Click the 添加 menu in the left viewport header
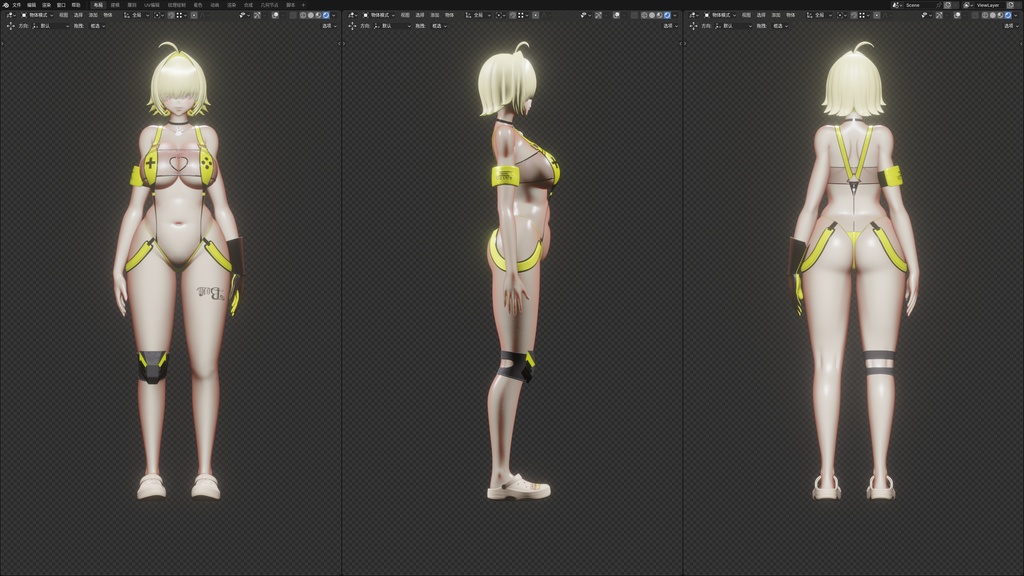 pyautogui.click(x=94, y=14)
